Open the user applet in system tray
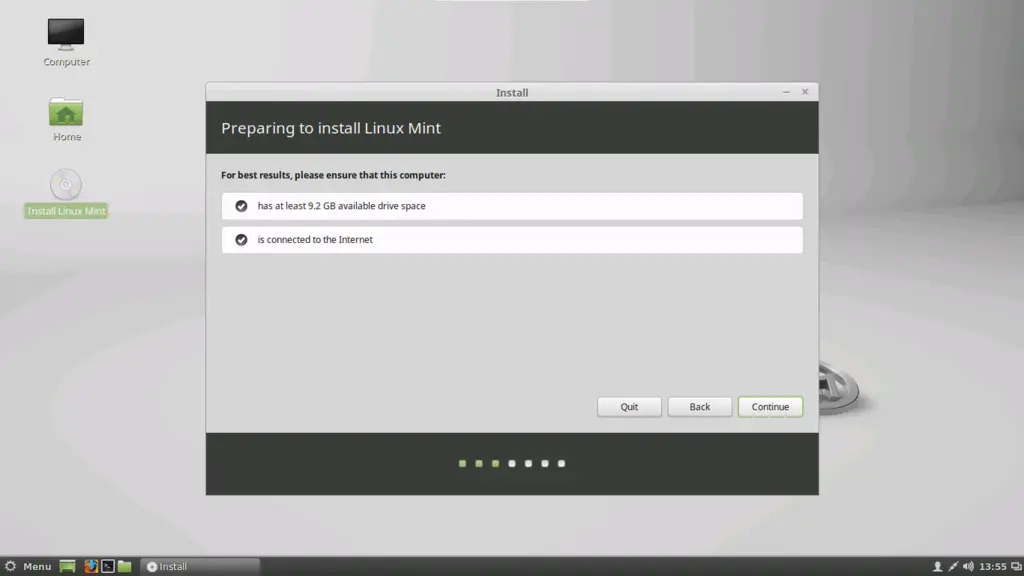 point(937,566)
